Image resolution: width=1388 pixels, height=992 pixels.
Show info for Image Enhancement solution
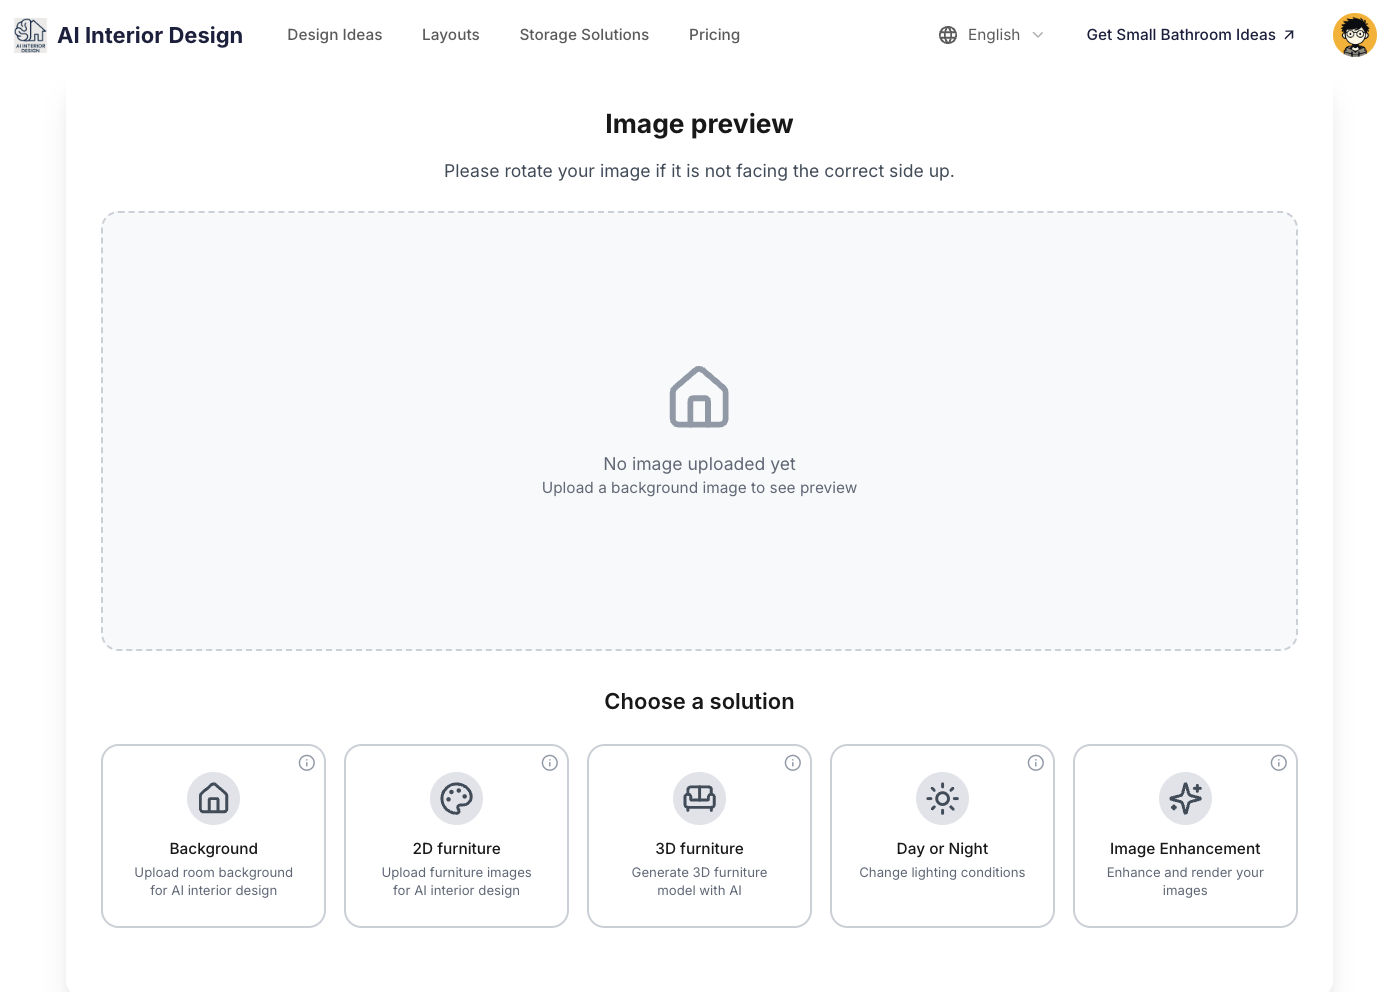tap(1279, 763)
